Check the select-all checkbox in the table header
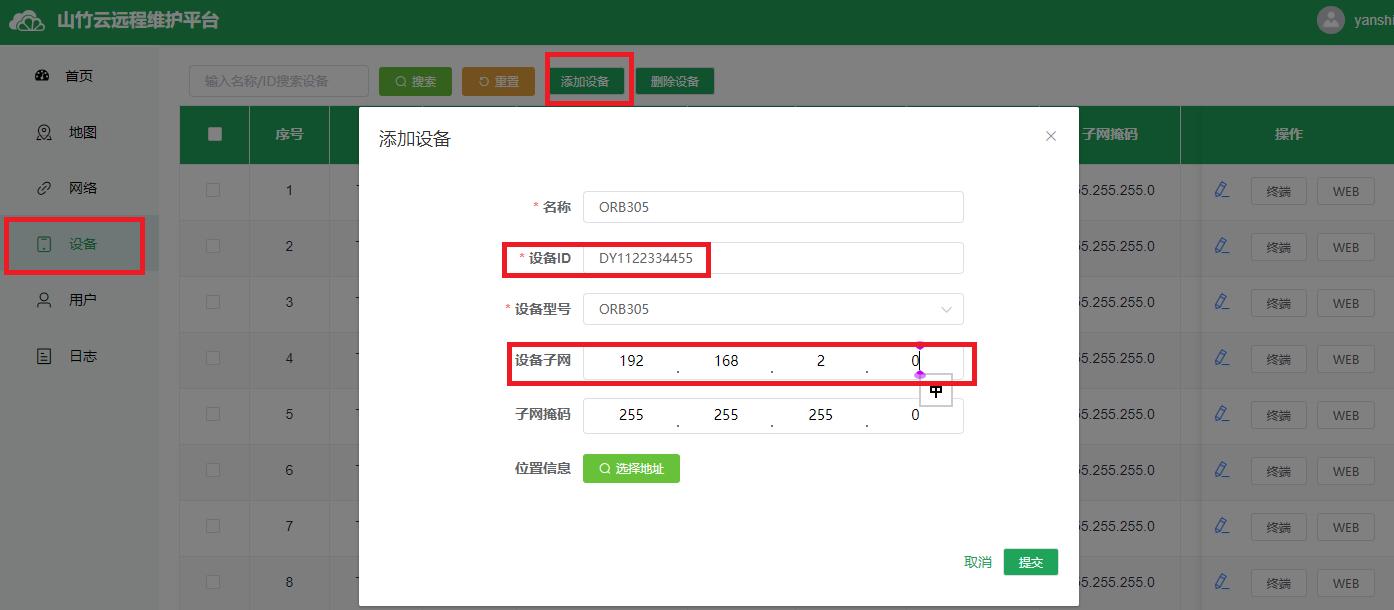Image resolution: width=1394 pixels, height=610 pixels. pos(213,134)
